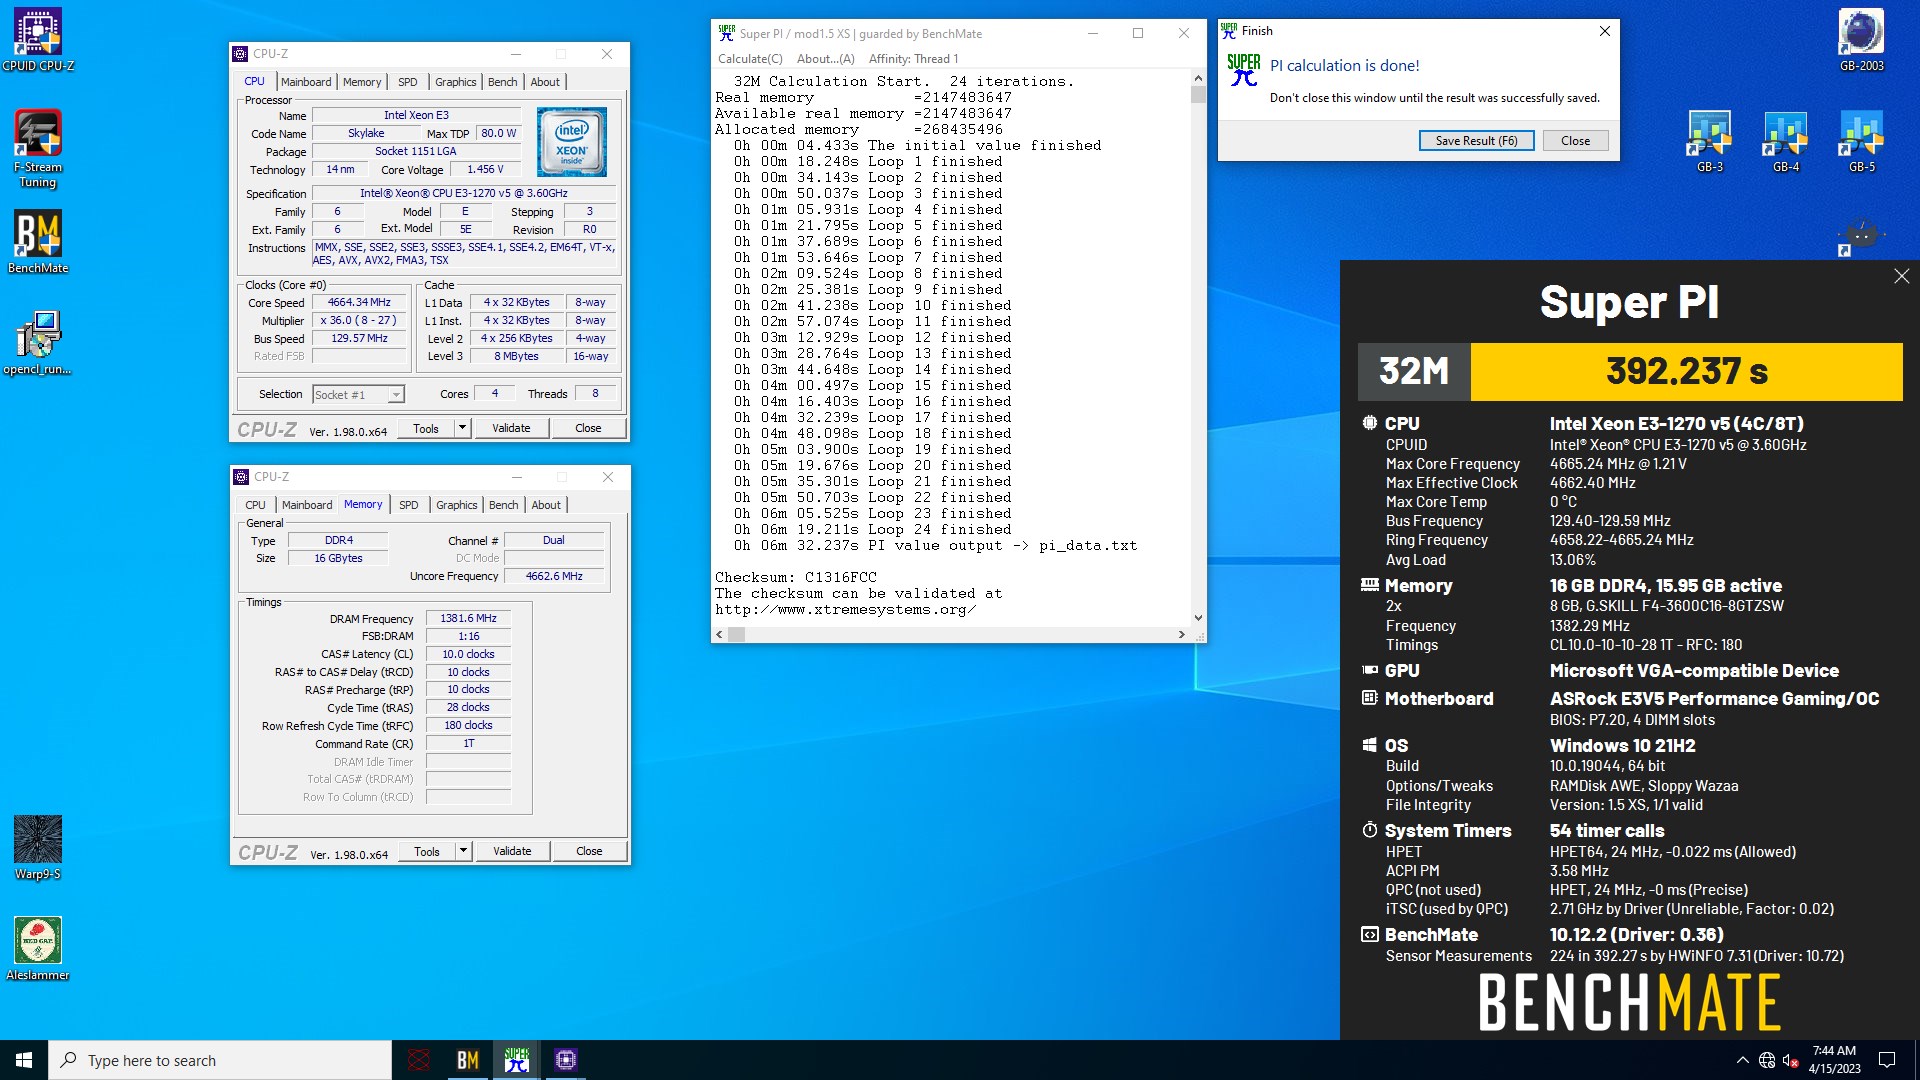Viewport: 1920px width, 1080px height.
Task: Open the F-Stream Tuning desktop icon
Action: pyautogui.click(x=38, y=148)
